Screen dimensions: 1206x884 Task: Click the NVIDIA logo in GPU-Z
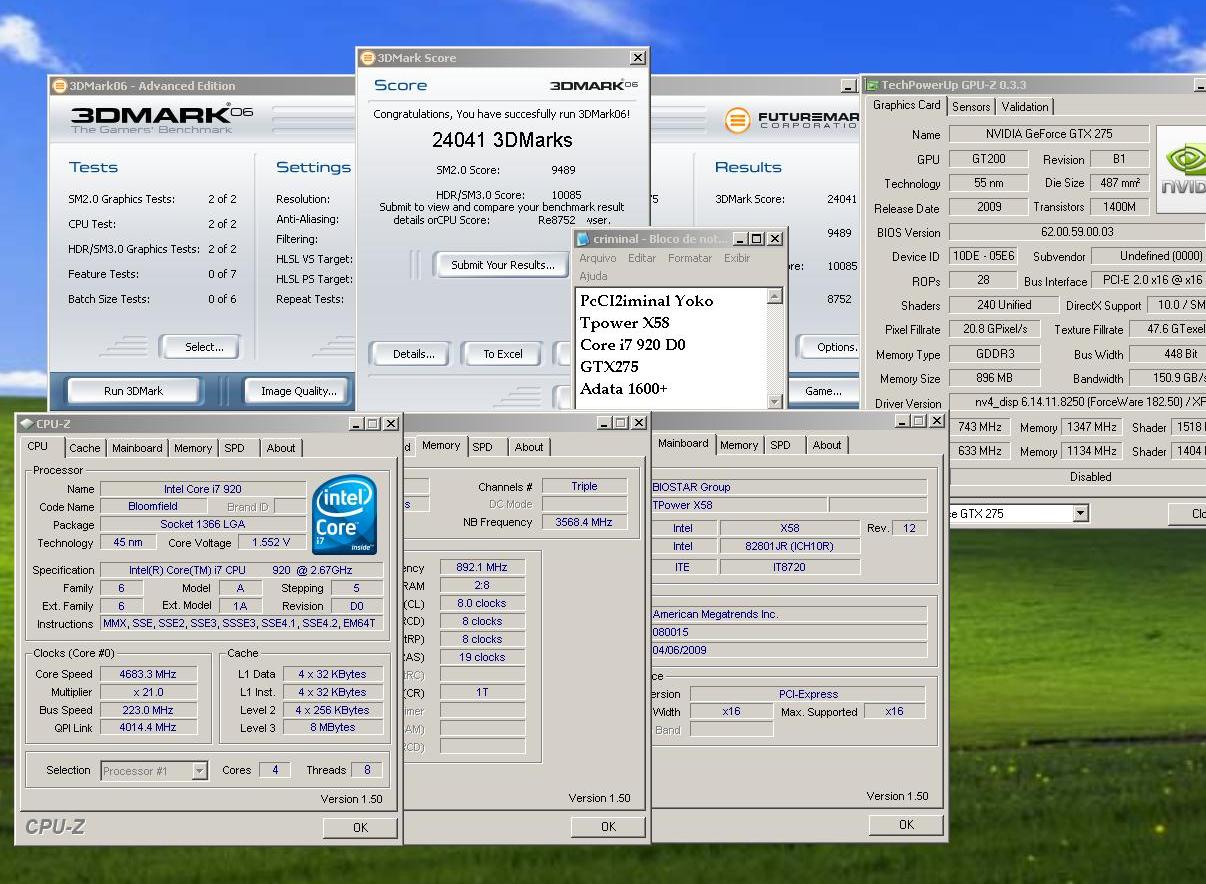pos(1182,169)
